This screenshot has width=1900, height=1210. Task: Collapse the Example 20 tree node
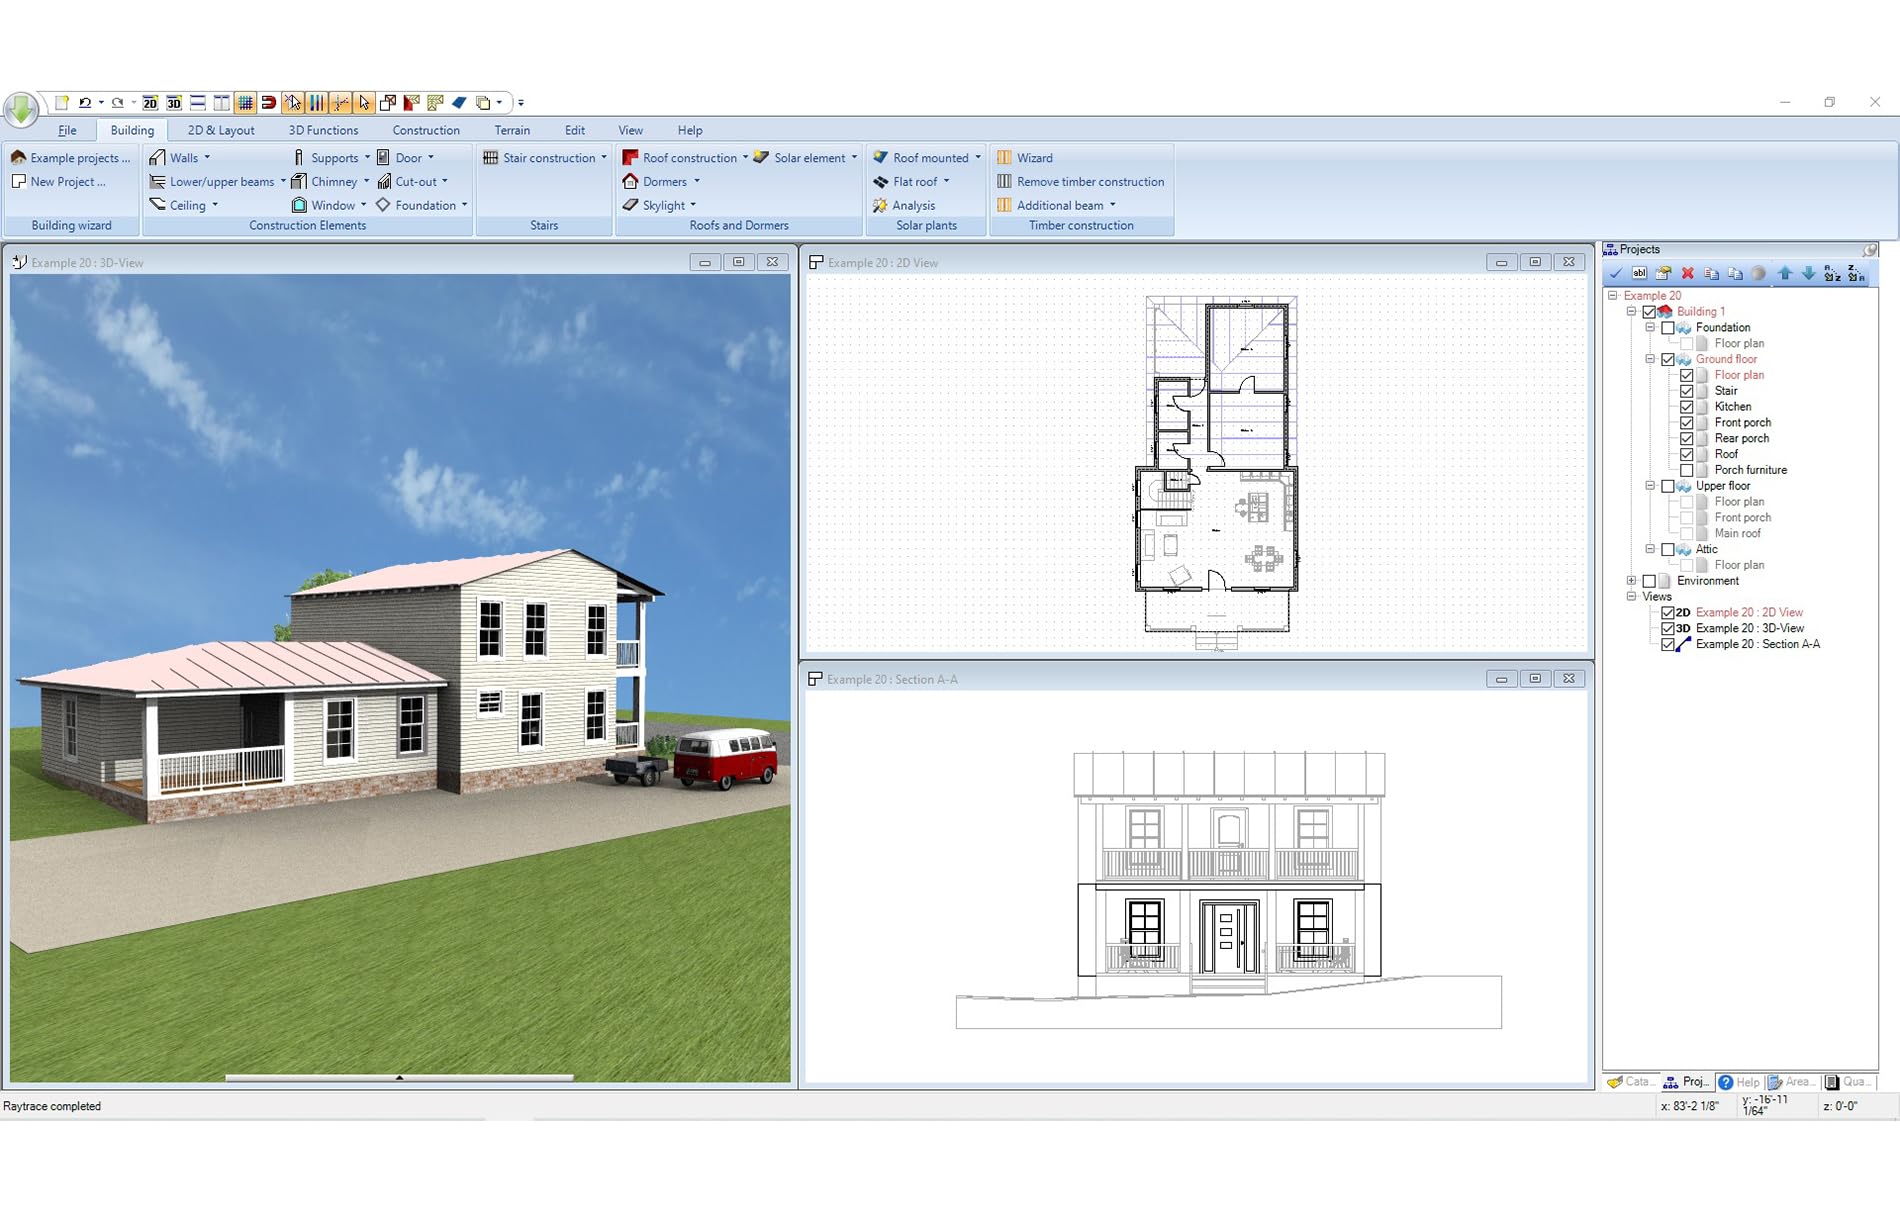point(1612,296)
